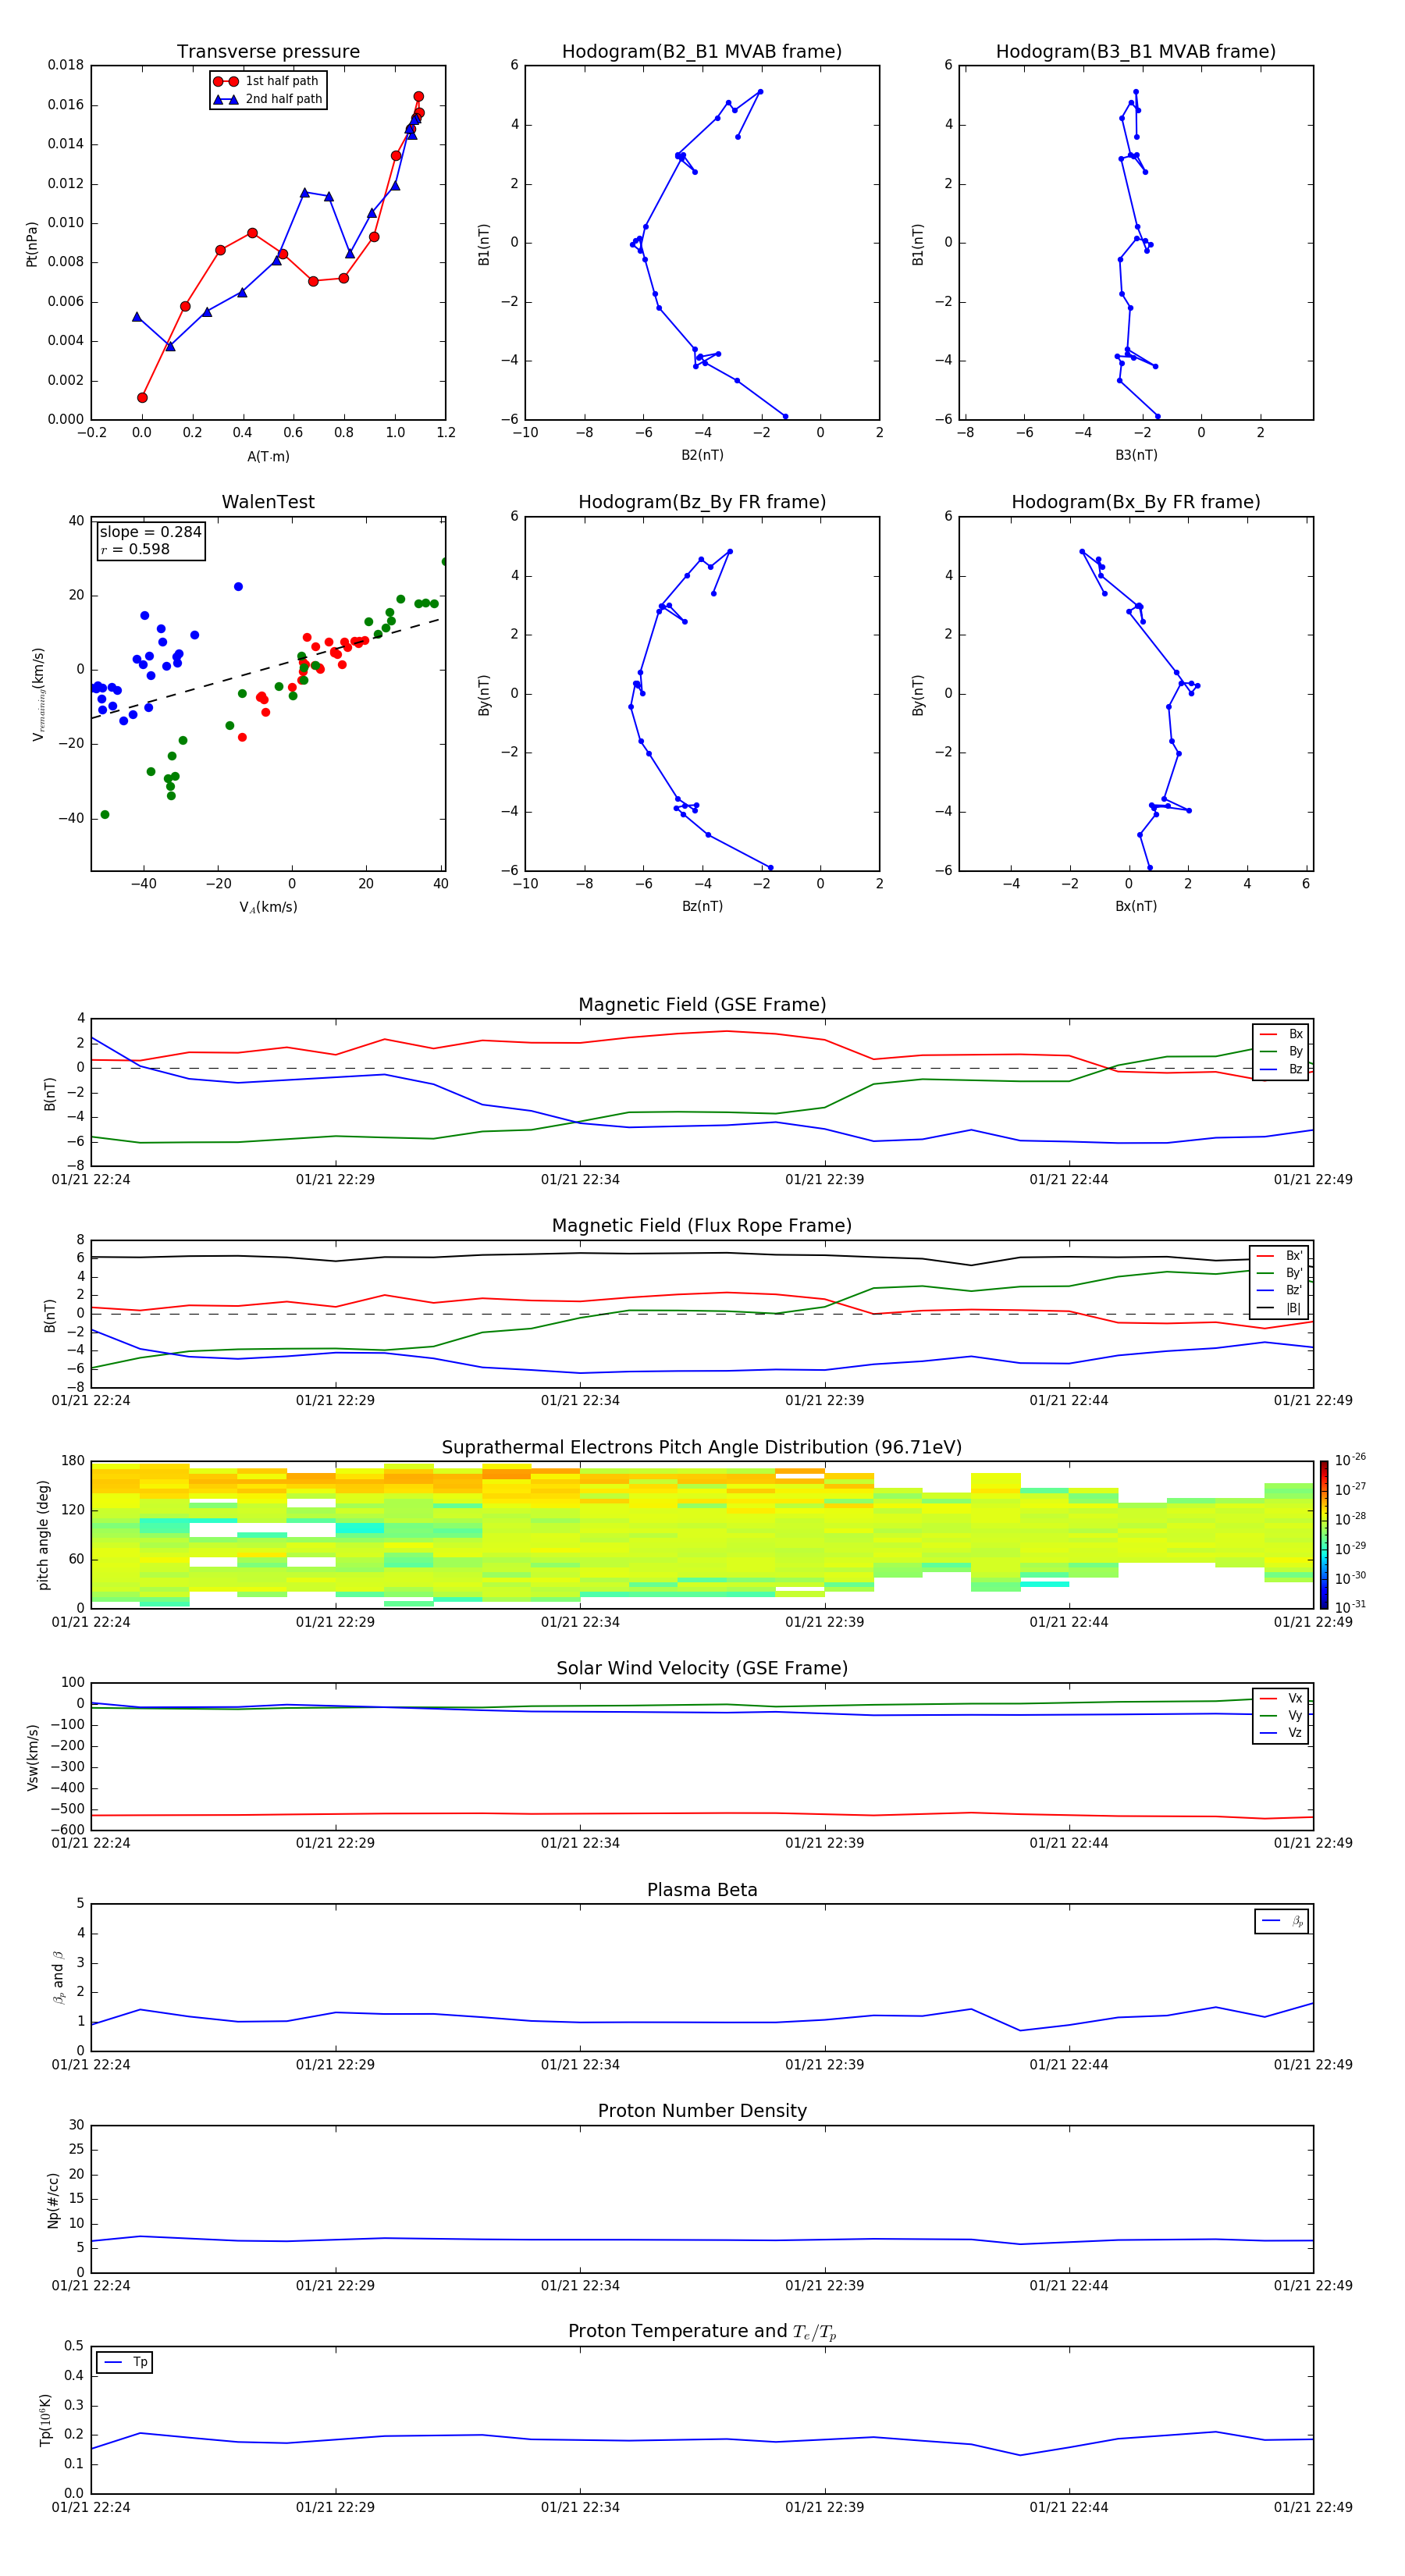Click 'Proton Temperature and Te/Tp' title
1405x2576 pixels.
click(702, 2332)
